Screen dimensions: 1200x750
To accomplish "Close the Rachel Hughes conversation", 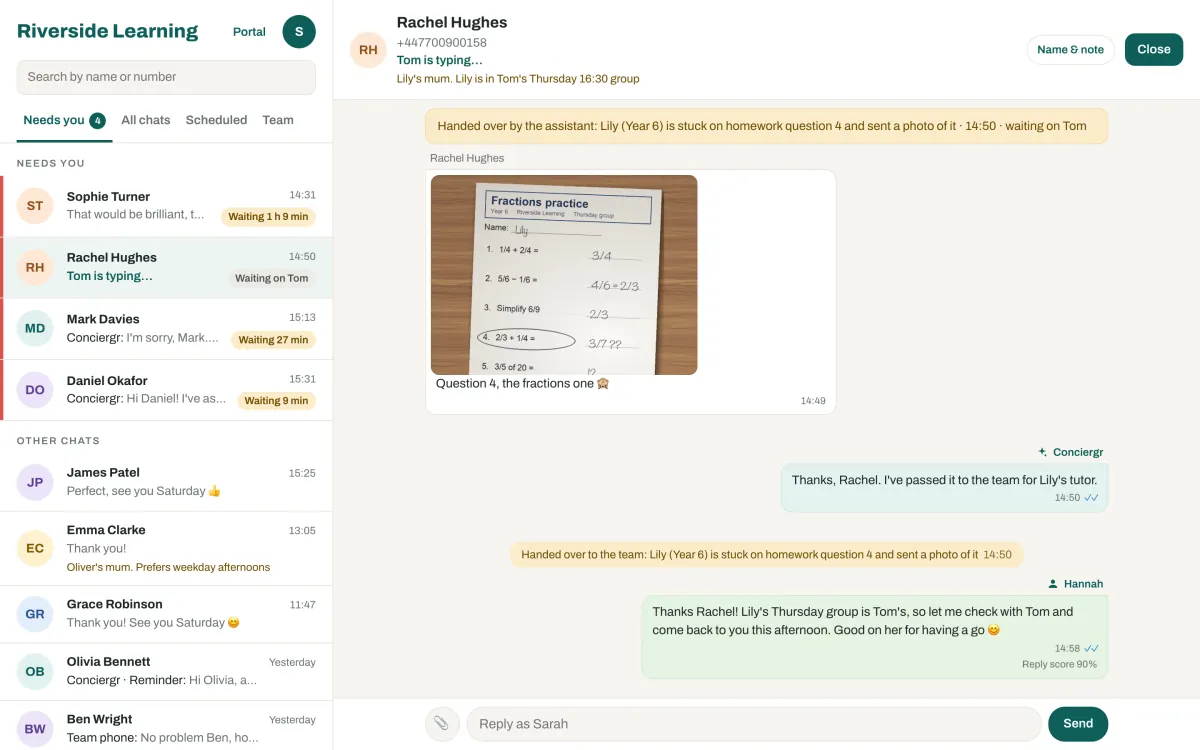I will [1153, 50].
